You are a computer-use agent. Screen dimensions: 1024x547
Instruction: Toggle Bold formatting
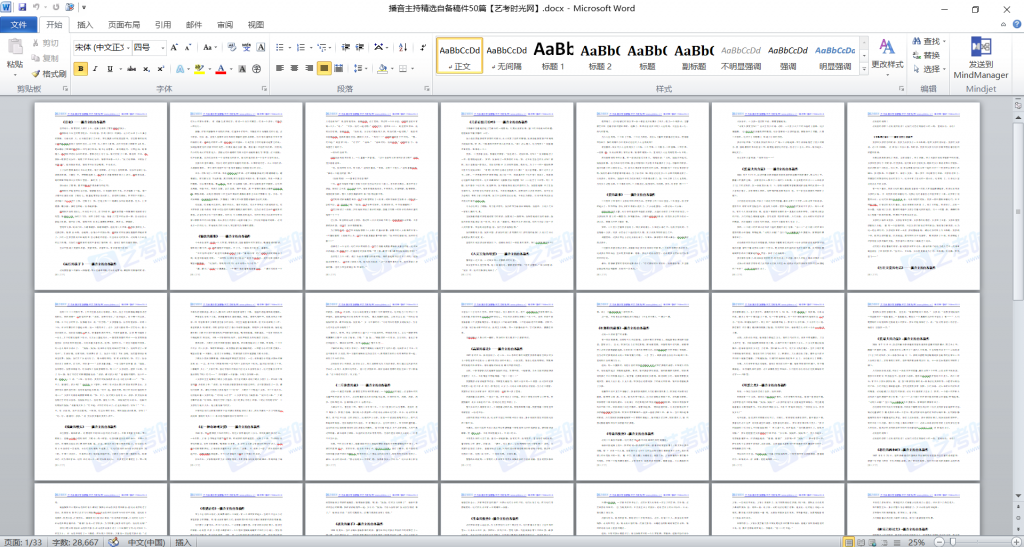pos(81,69)
